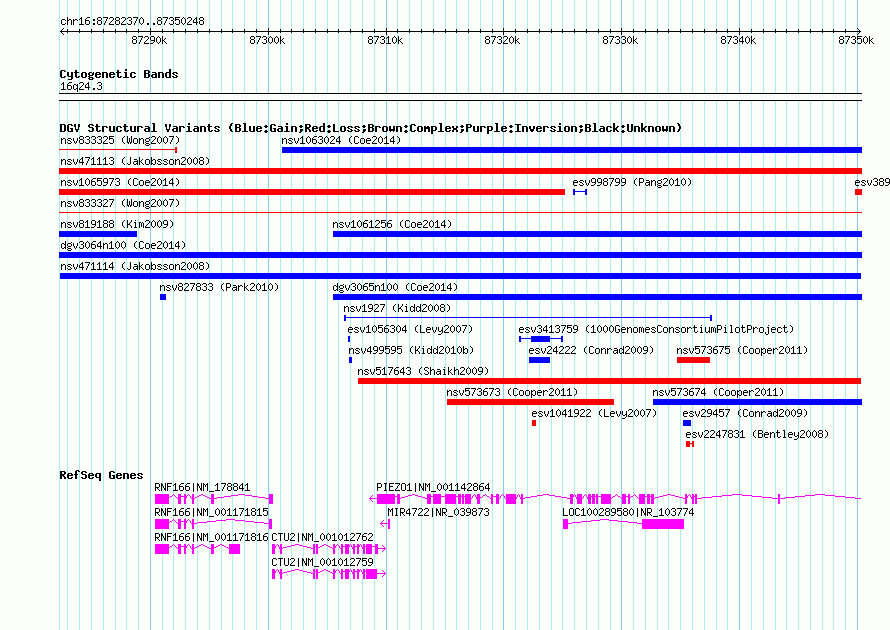
Task: Open nsv471113 (Jakobsson2008) variant label
Action: click(x=135, y=161)
